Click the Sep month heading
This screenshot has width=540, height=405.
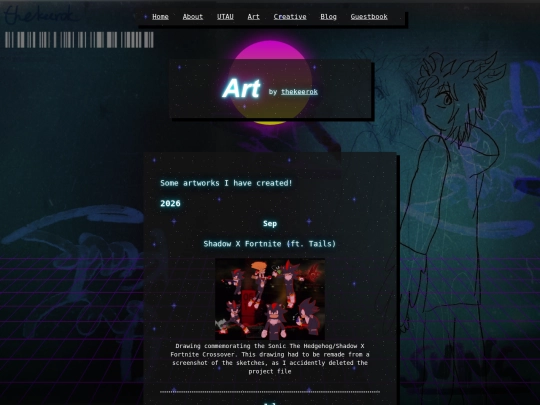tap(270, 224)
